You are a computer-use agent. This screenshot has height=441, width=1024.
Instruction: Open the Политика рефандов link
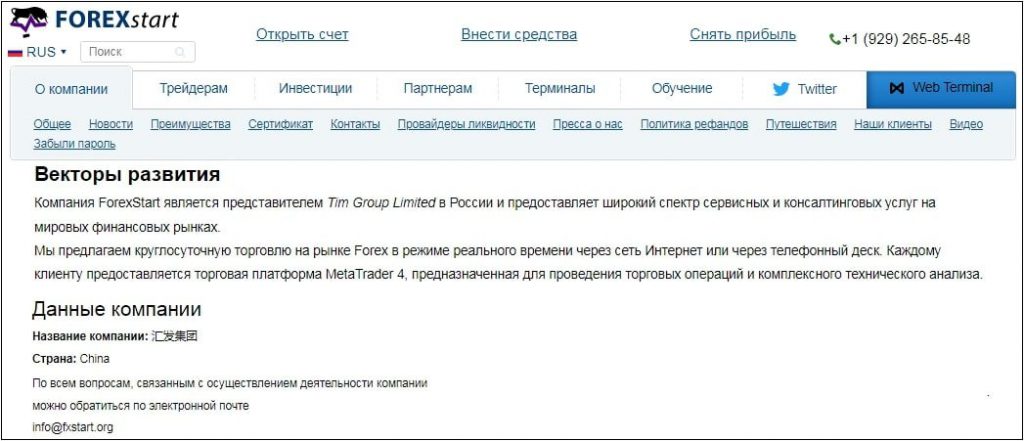point(694,124)
